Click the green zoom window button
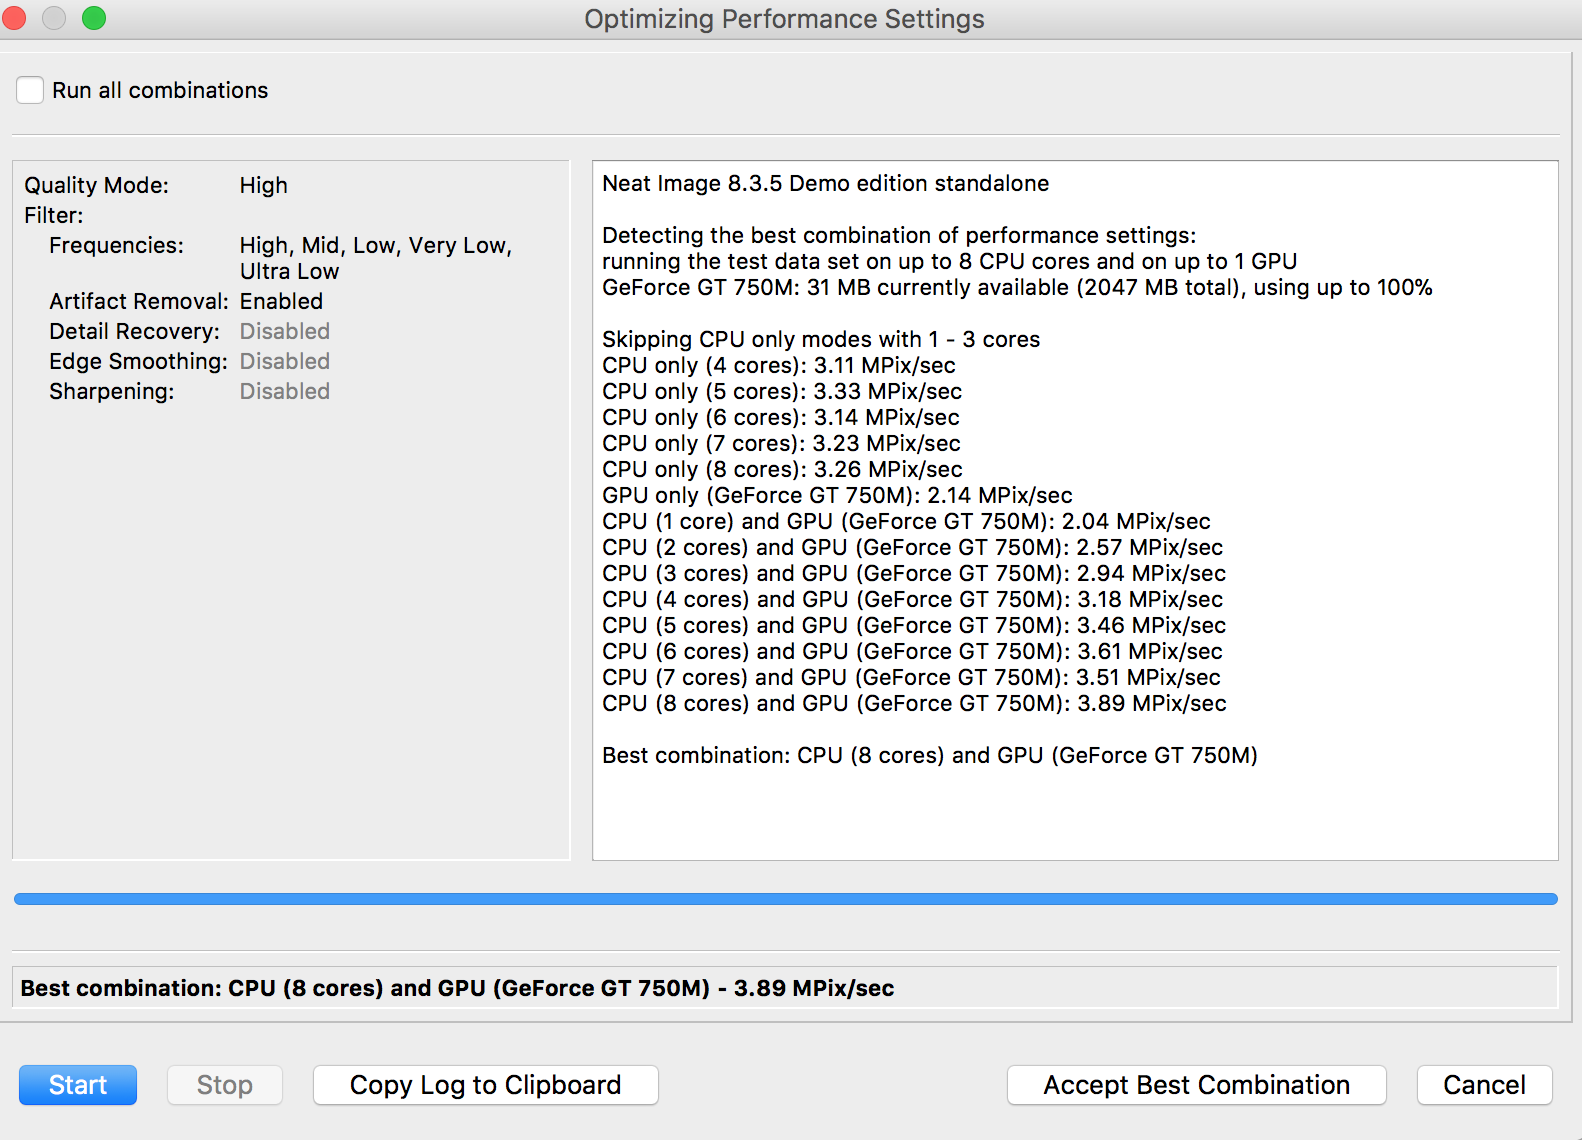1582x1140 pixels. click(x=94, y=18)
